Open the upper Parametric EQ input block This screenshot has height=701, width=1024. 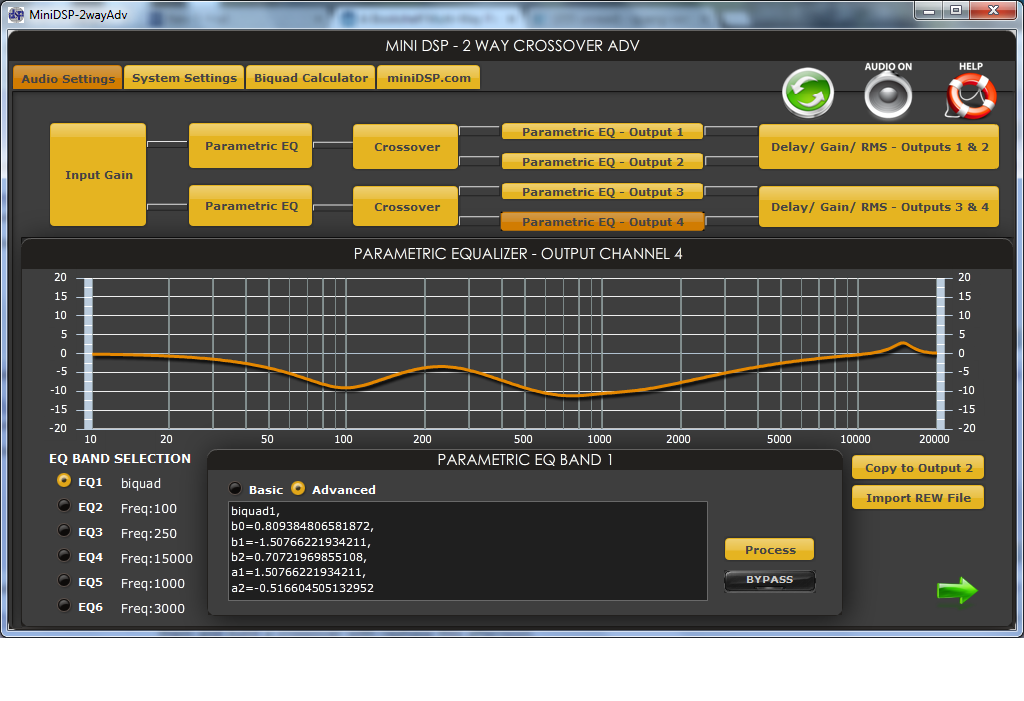251,146
